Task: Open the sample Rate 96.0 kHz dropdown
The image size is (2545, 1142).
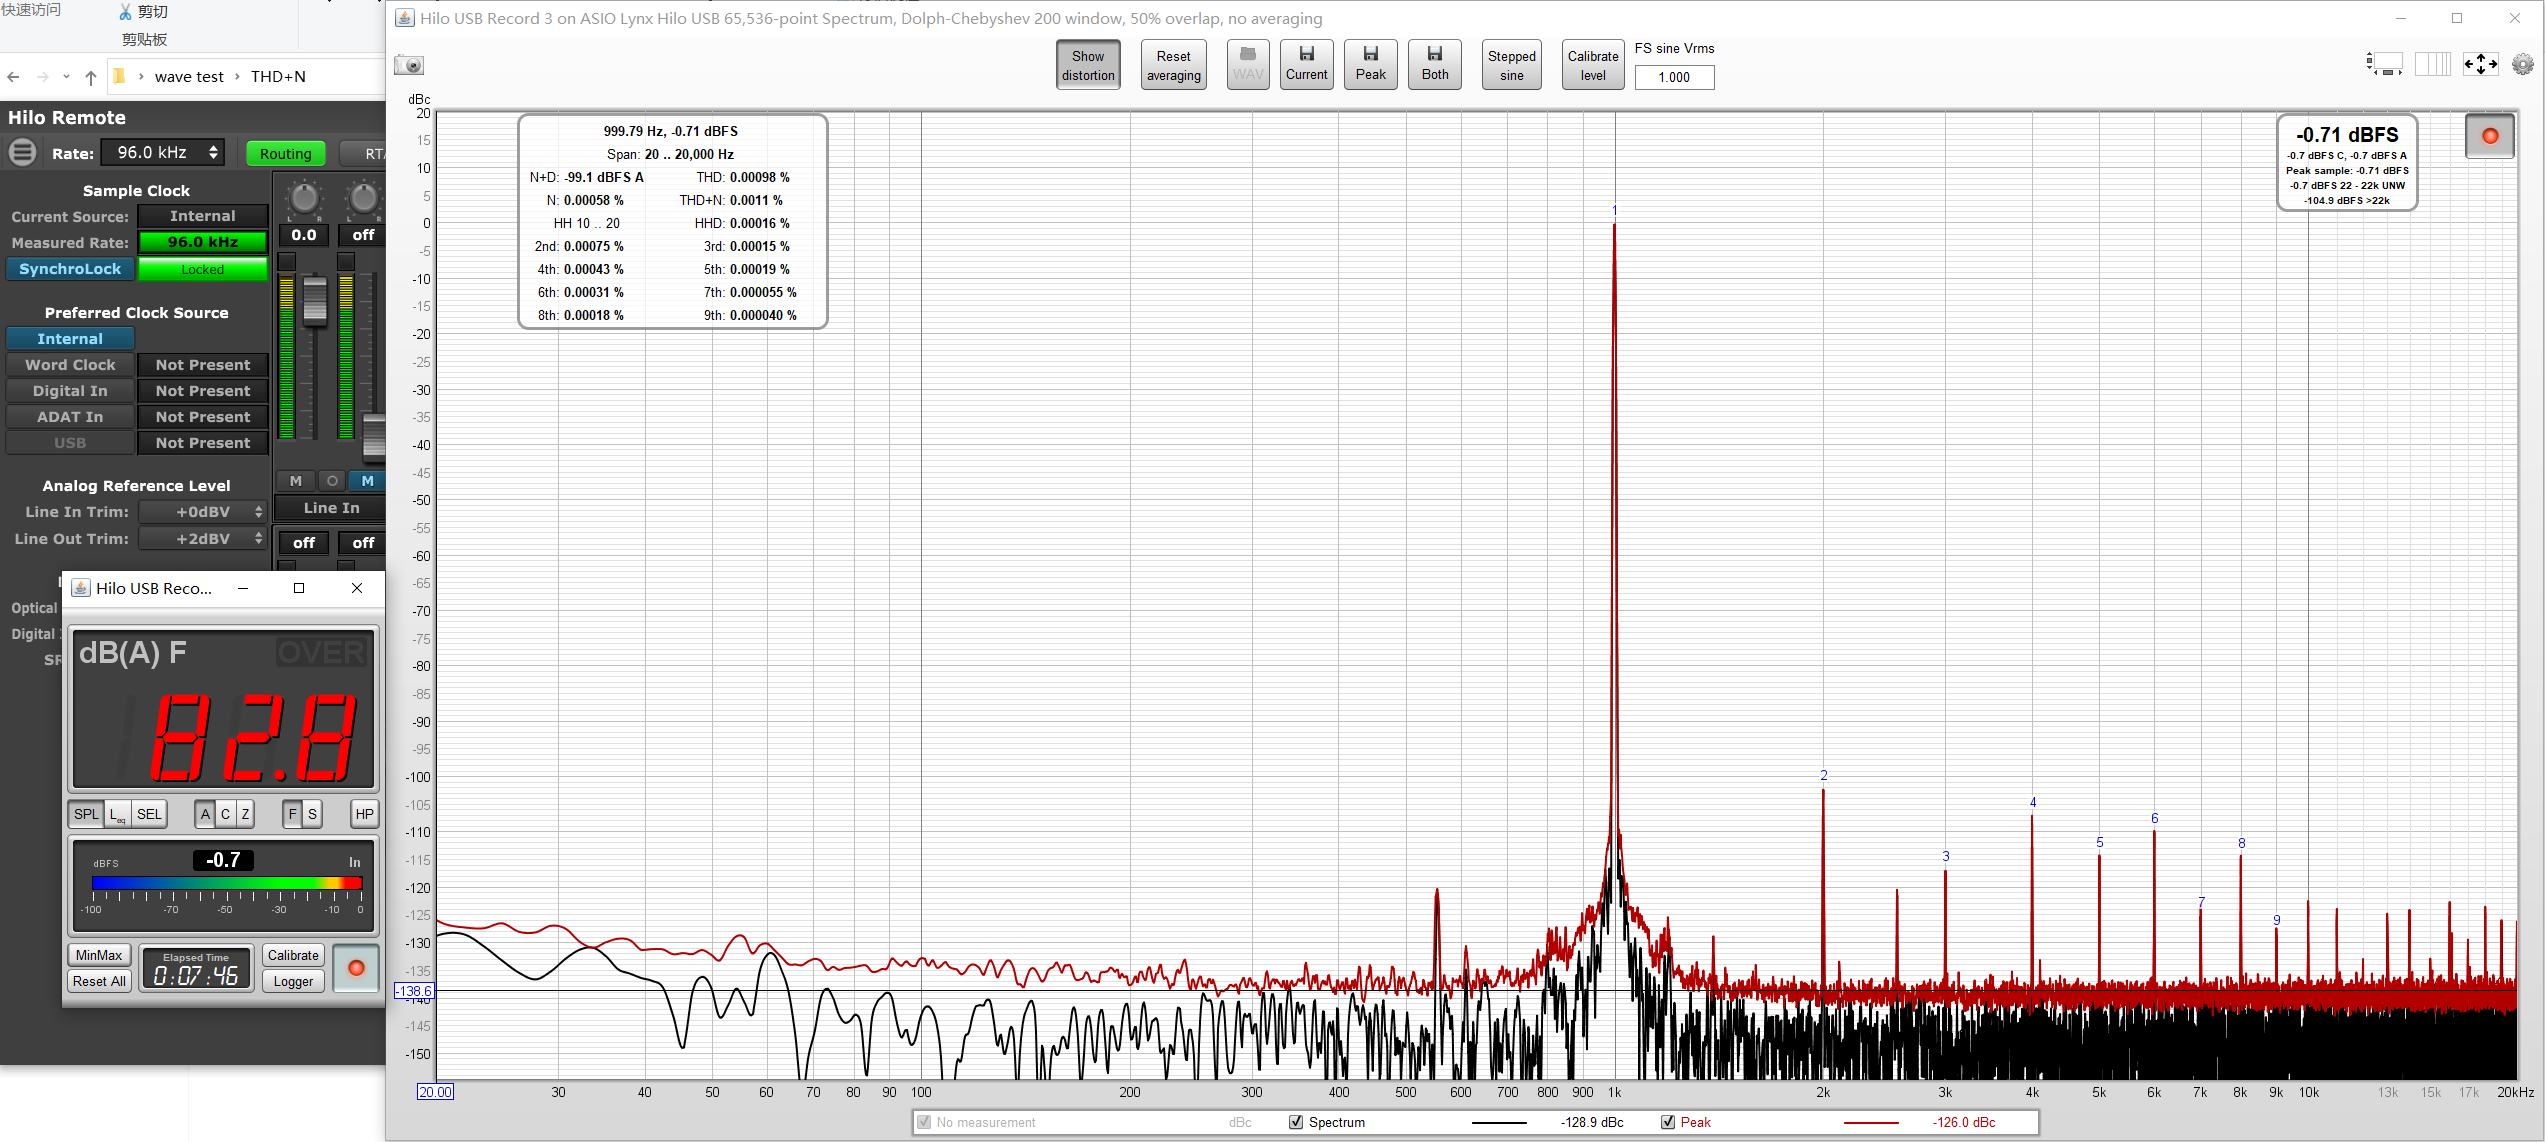Action: click(165, 152)
